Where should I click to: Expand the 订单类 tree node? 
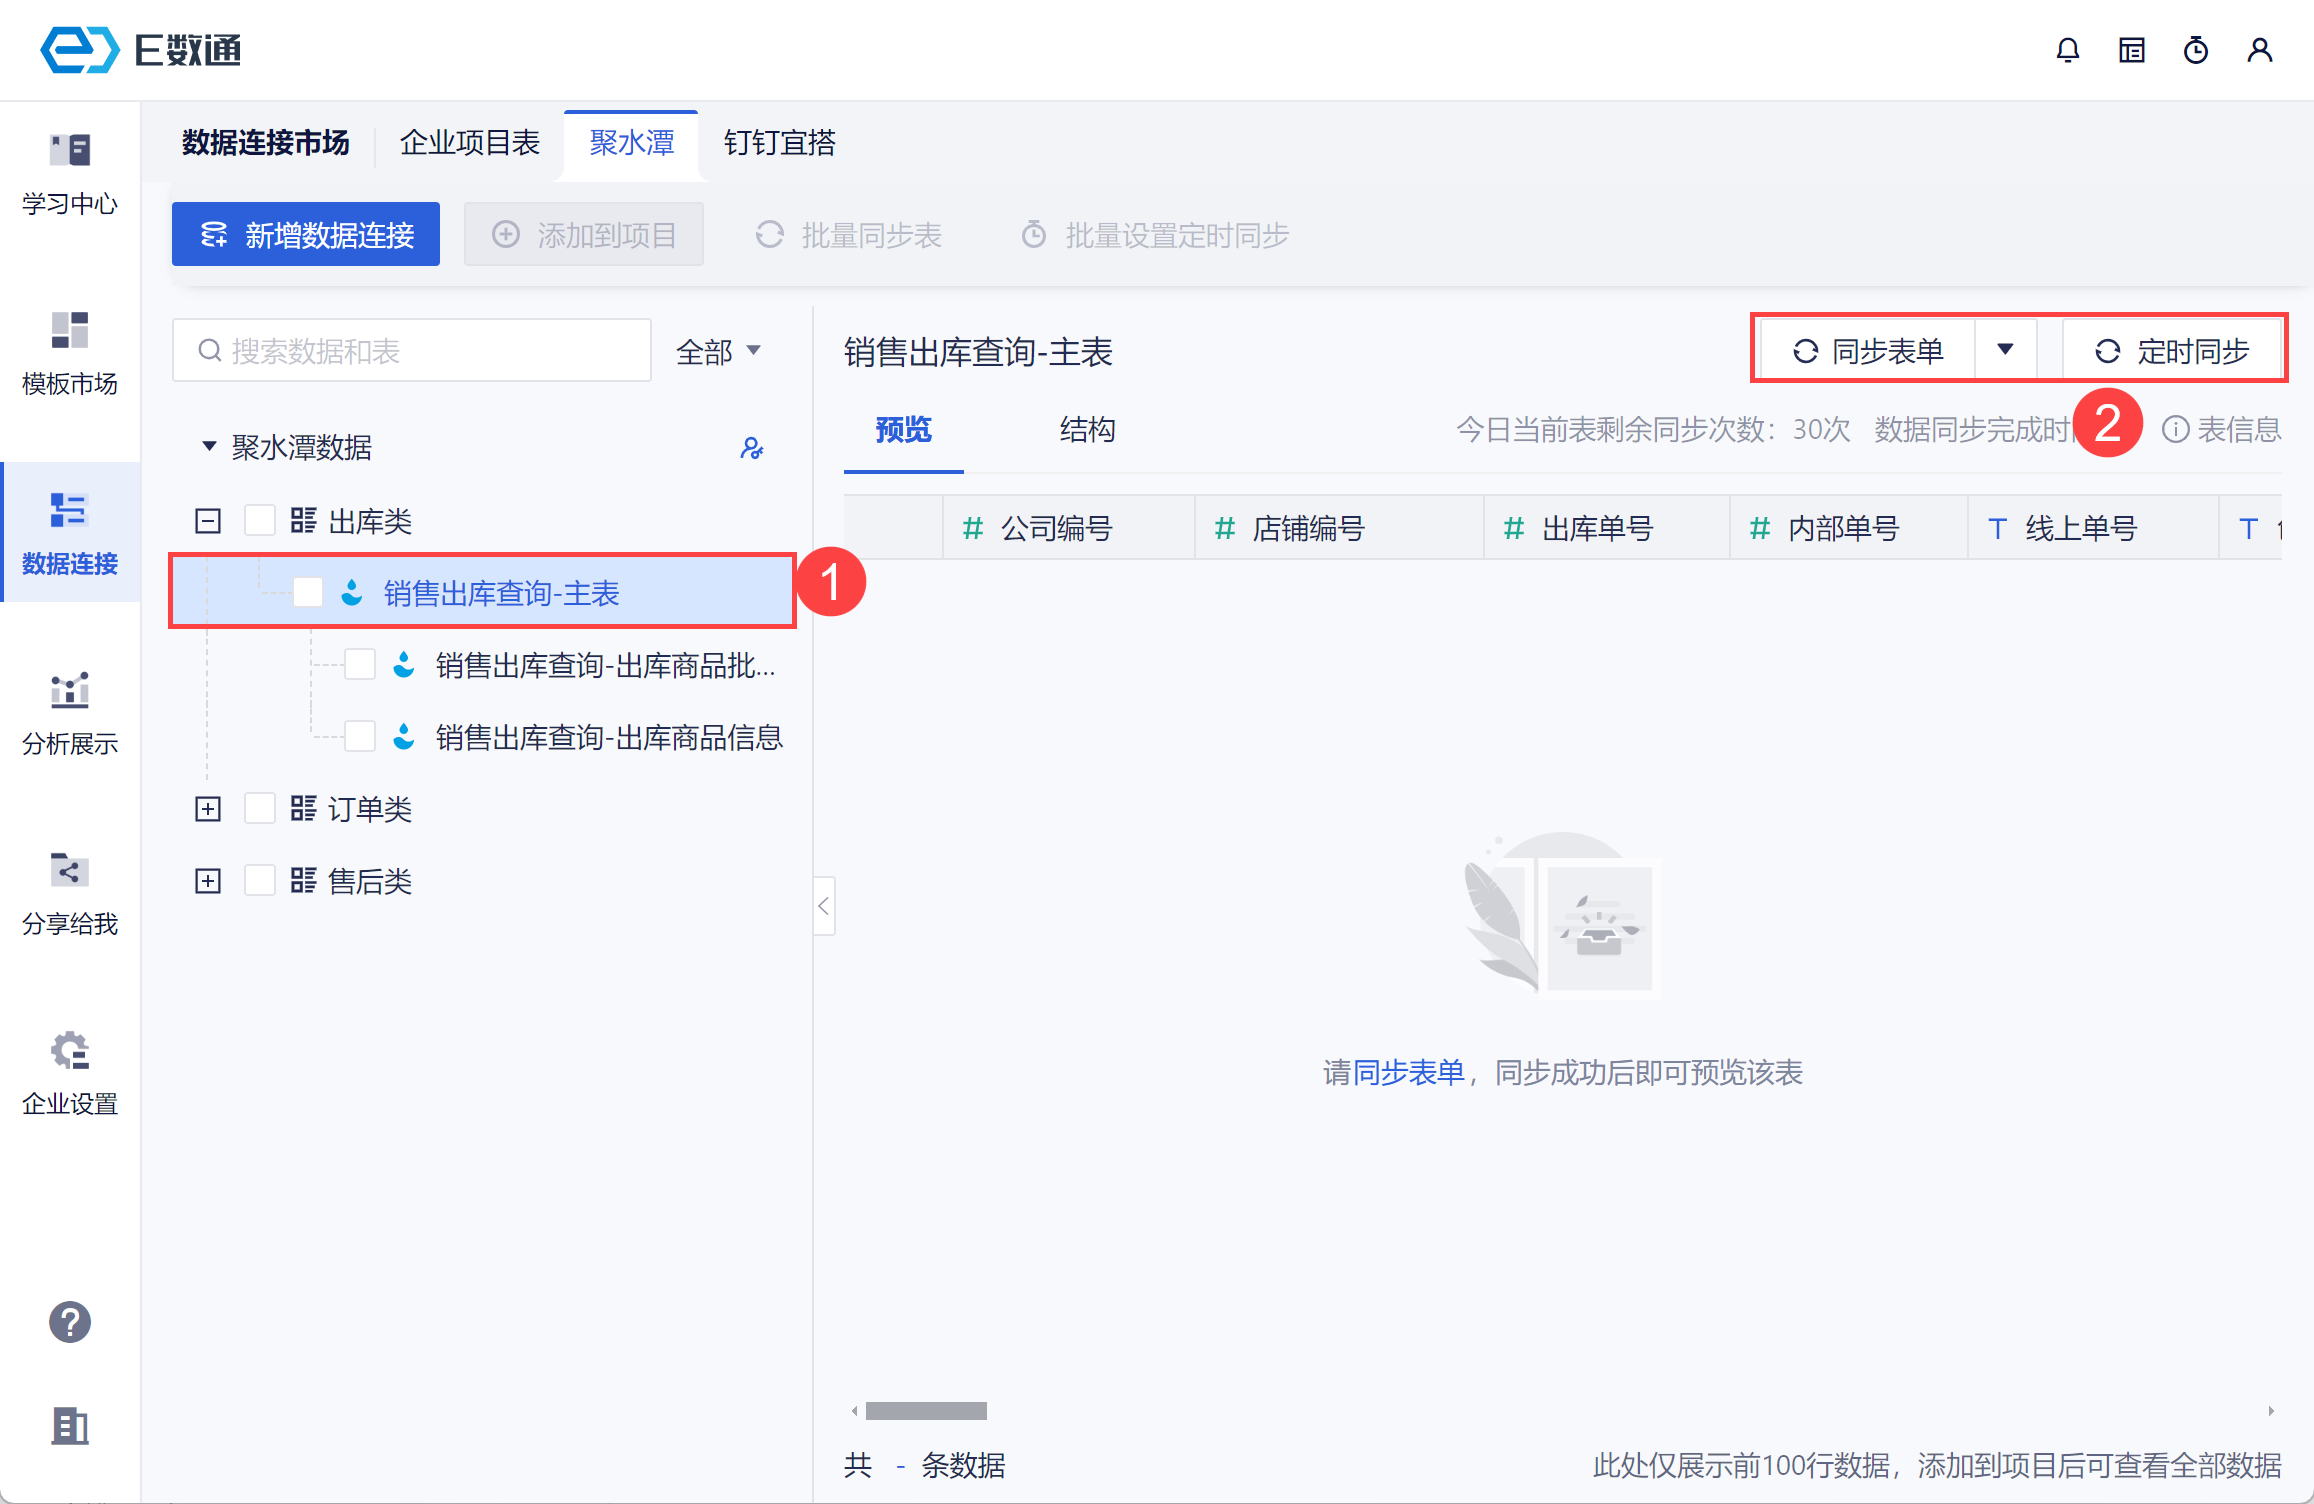click(208, 809)
